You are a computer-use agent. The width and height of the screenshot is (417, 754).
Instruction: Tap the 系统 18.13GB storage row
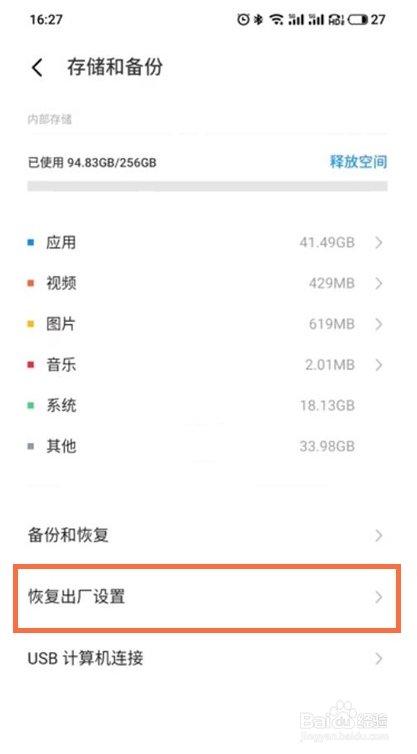(x=207, y=406)
